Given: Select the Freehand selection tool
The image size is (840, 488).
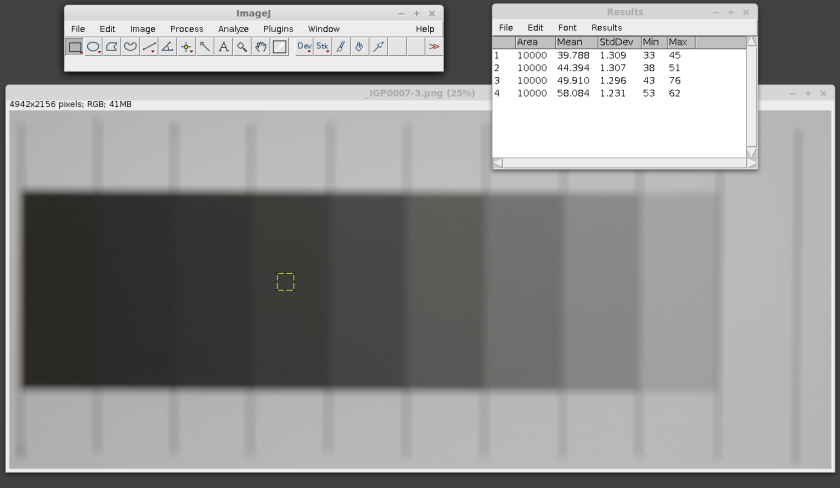Looking at the screenshot, I should pyautogui.click(x=130, y=47).
